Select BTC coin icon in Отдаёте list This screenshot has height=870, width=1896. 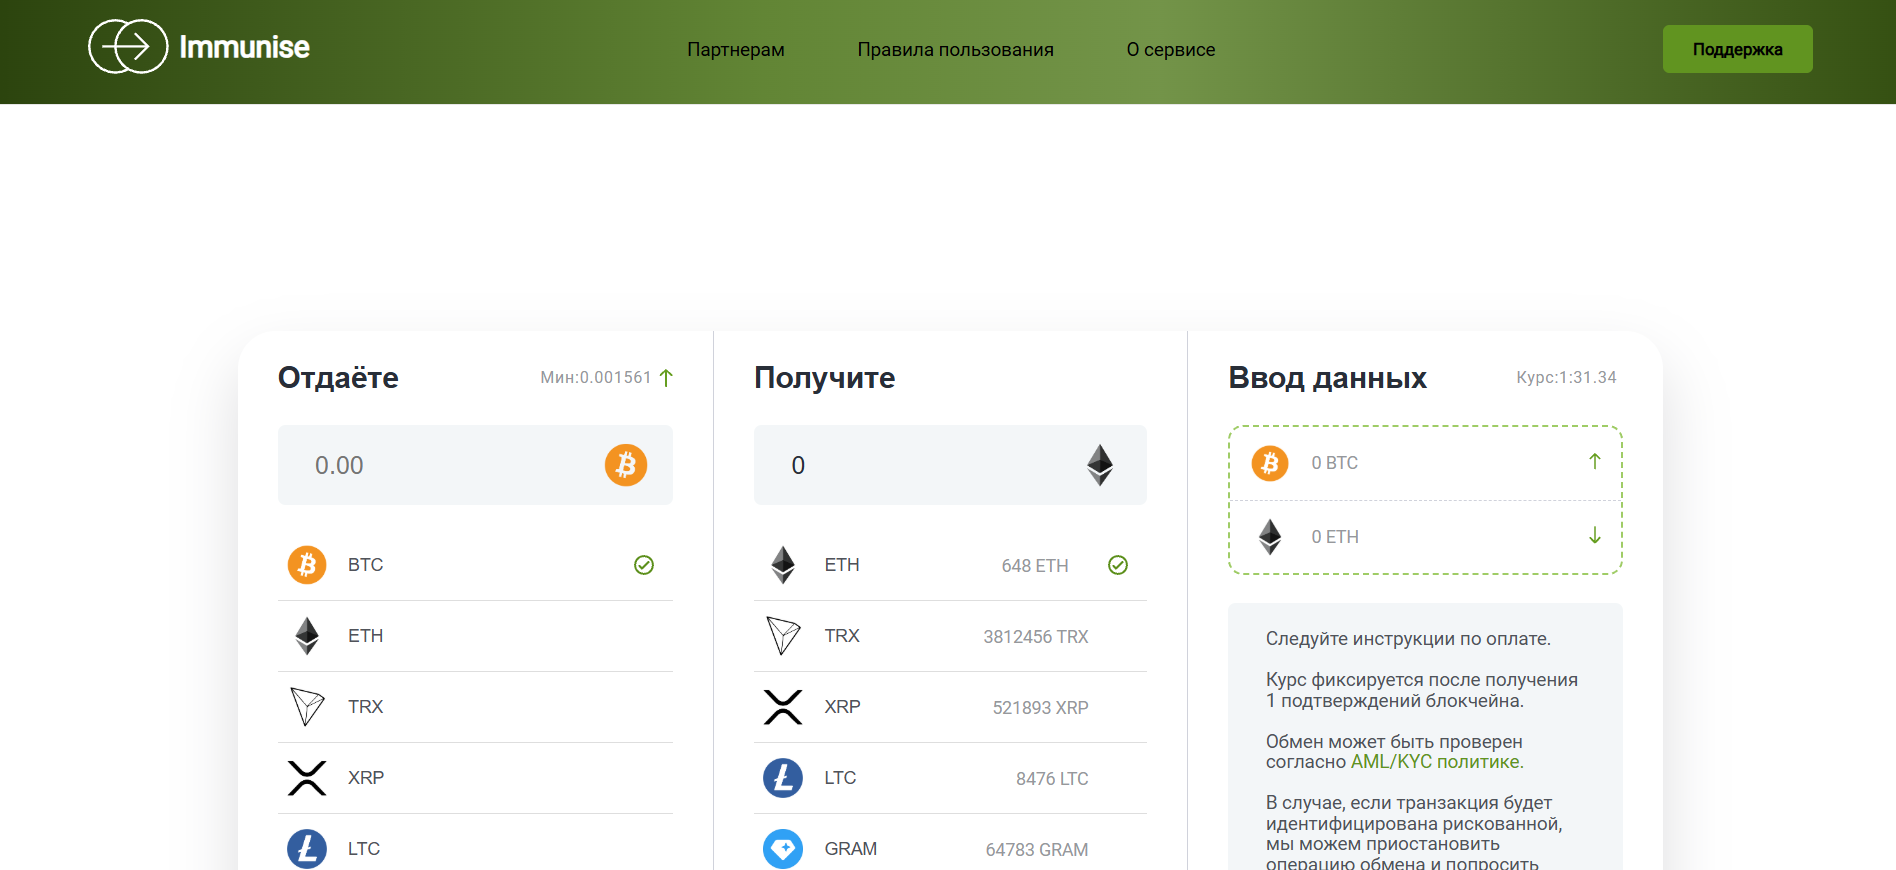(307, 565)
